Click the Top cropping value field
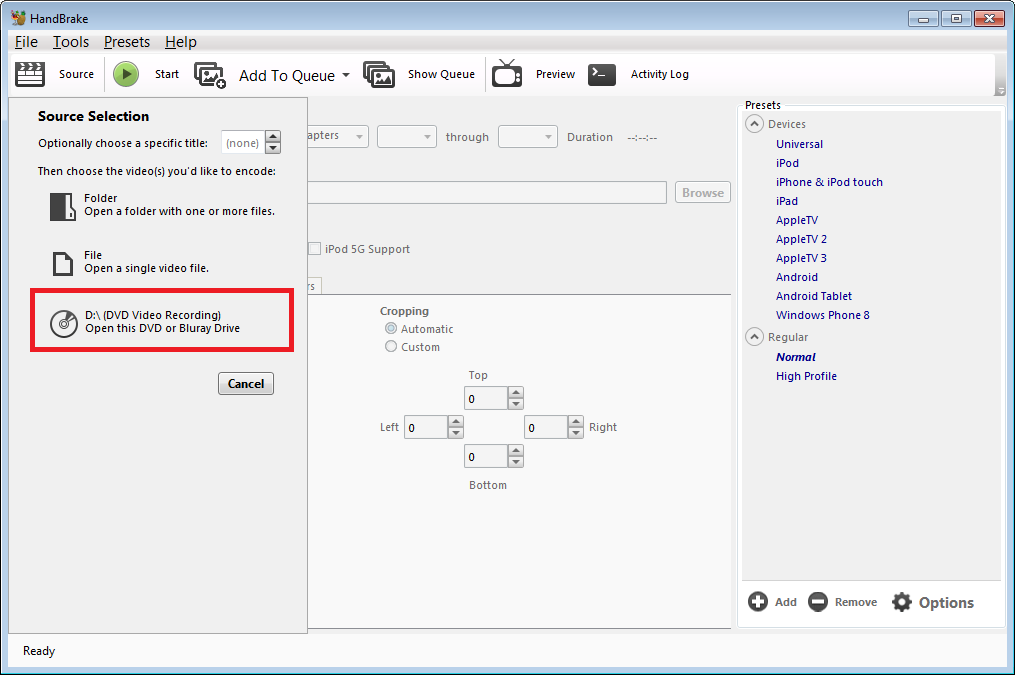 [x=486, y=399]
